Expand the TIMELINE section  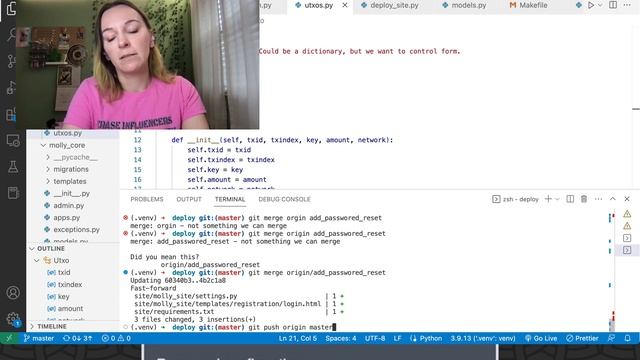[x=73, y=327]
